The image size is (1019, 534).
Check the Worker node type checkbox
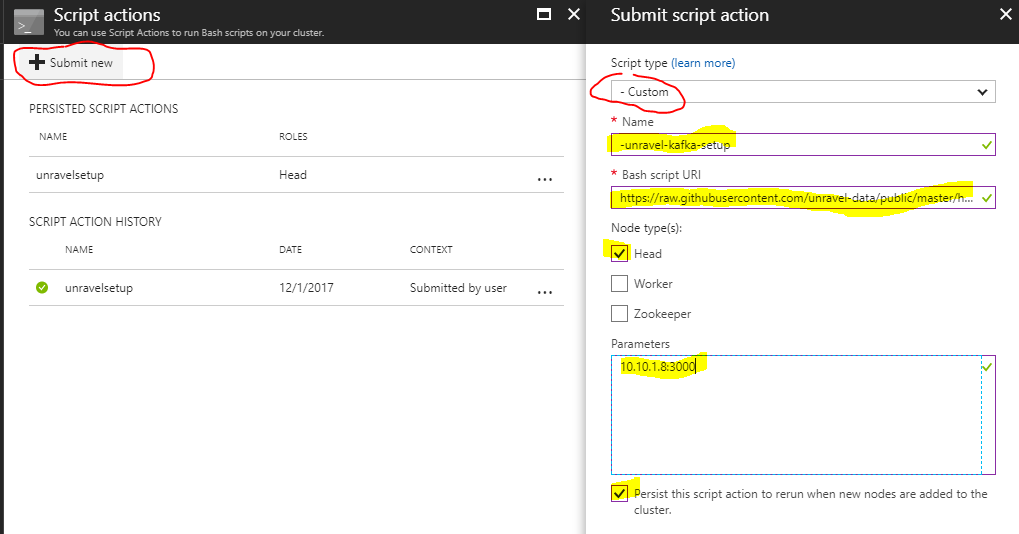pos(619,283)
